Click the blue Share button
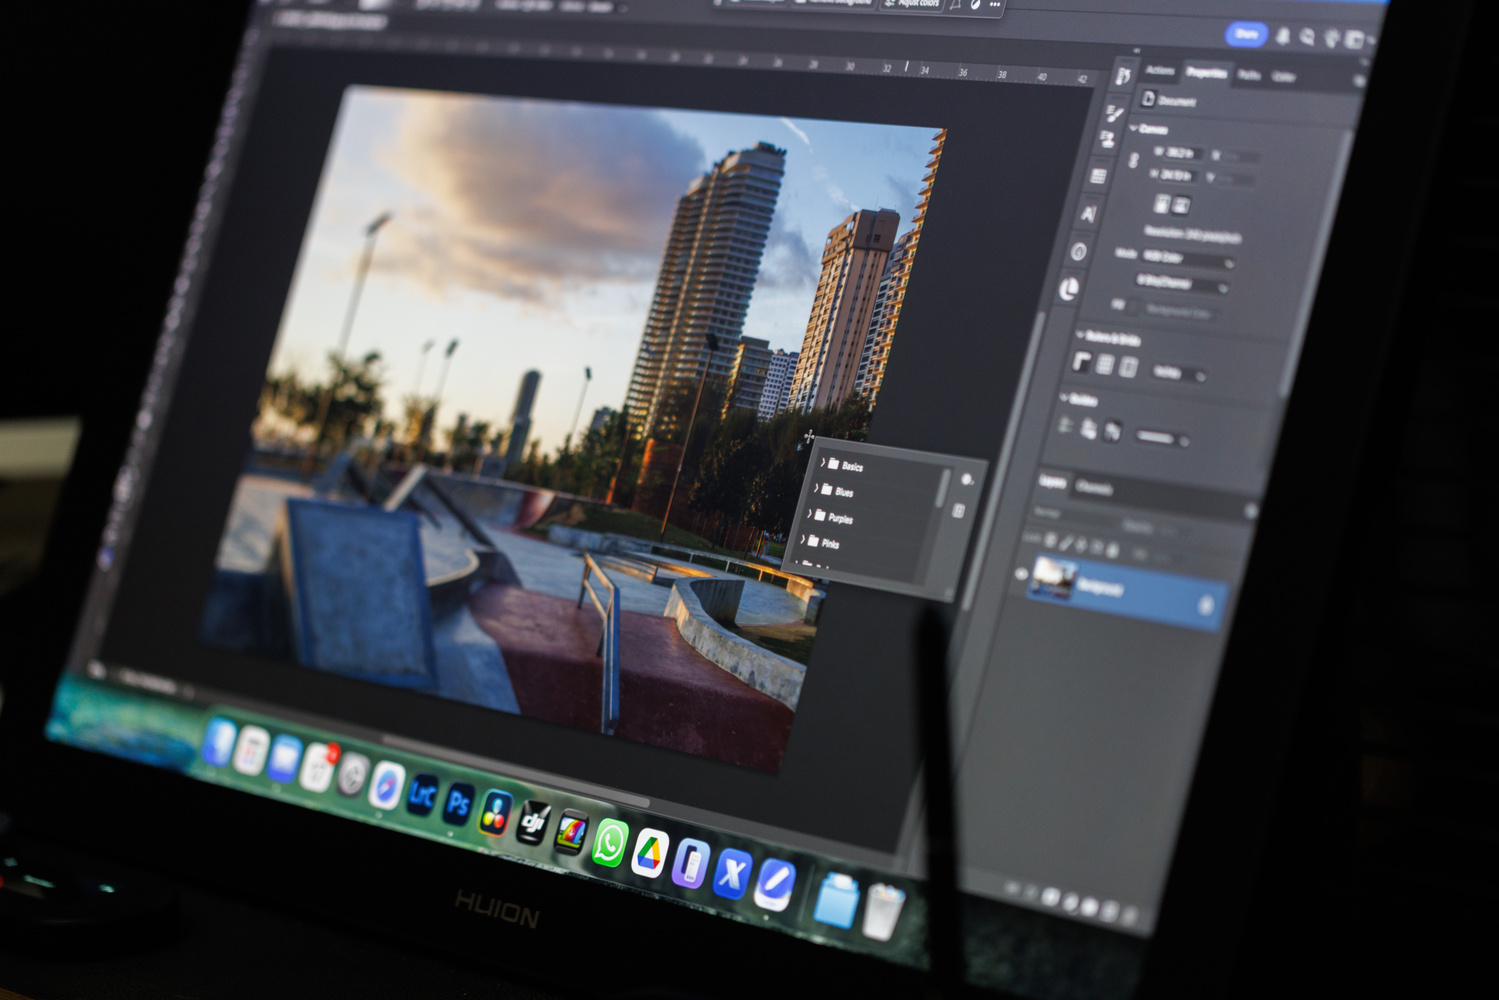1499x1000 pixels. click(x=1246, y=34)
